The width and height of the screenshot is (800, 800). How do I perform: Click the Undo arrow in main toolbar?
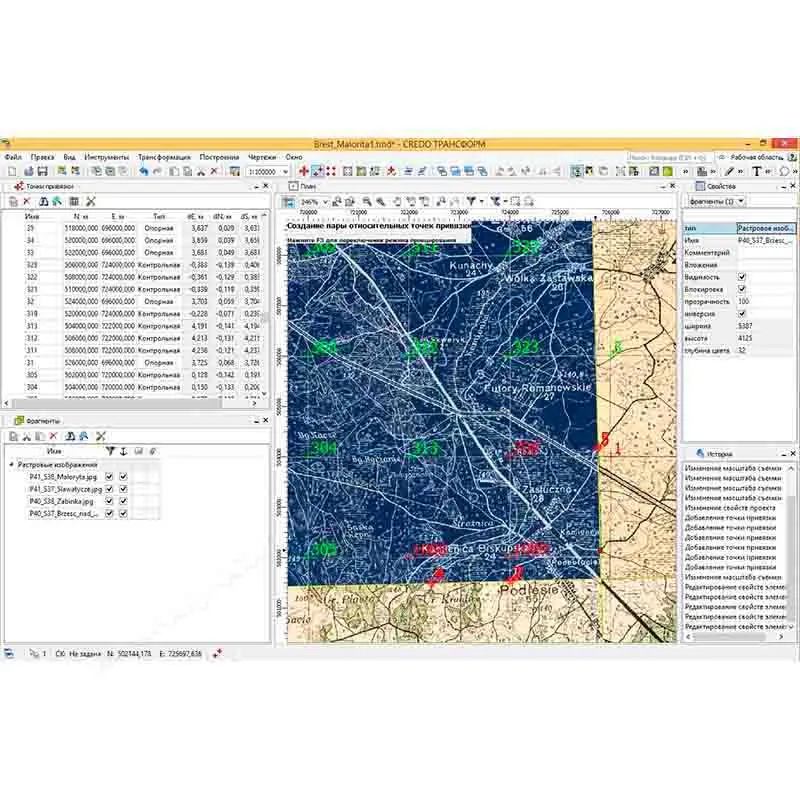(144, 172)
